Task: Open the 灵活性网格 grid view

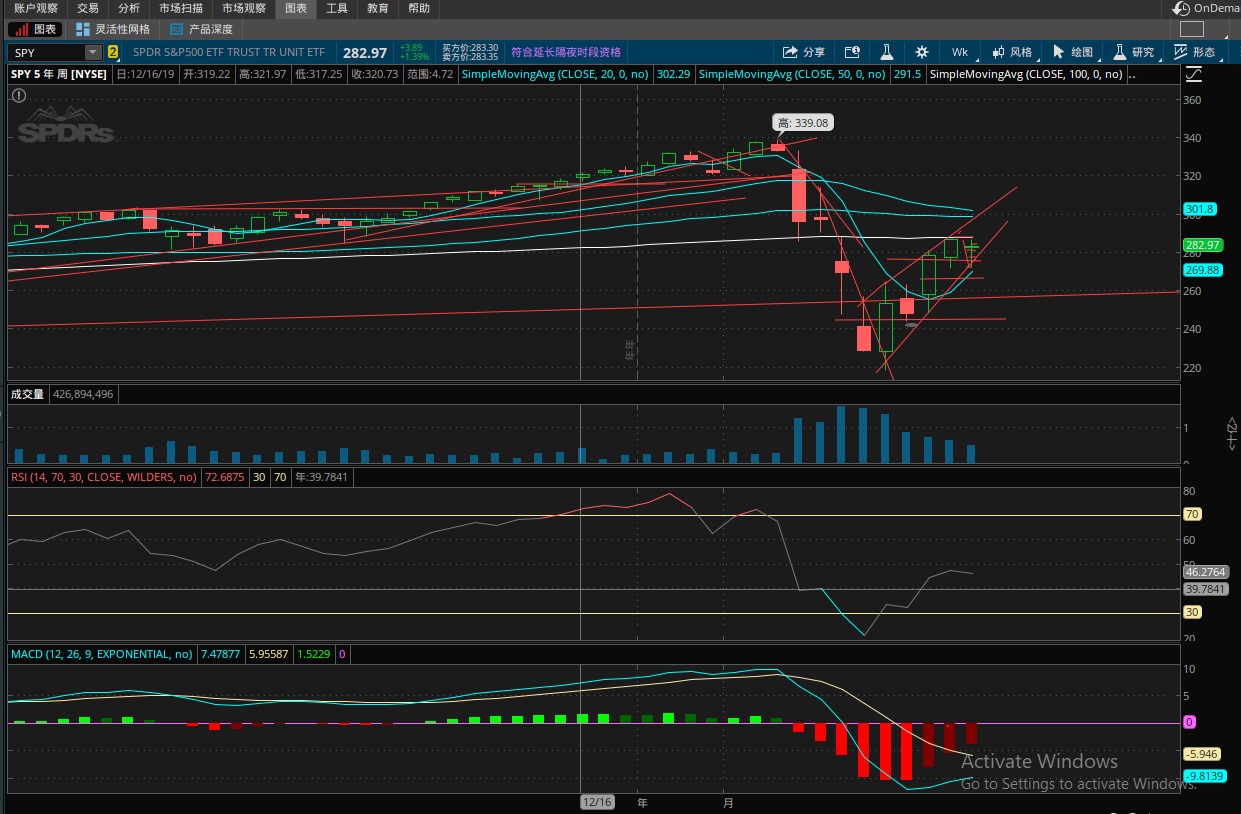Action: (x=113, y=30)
